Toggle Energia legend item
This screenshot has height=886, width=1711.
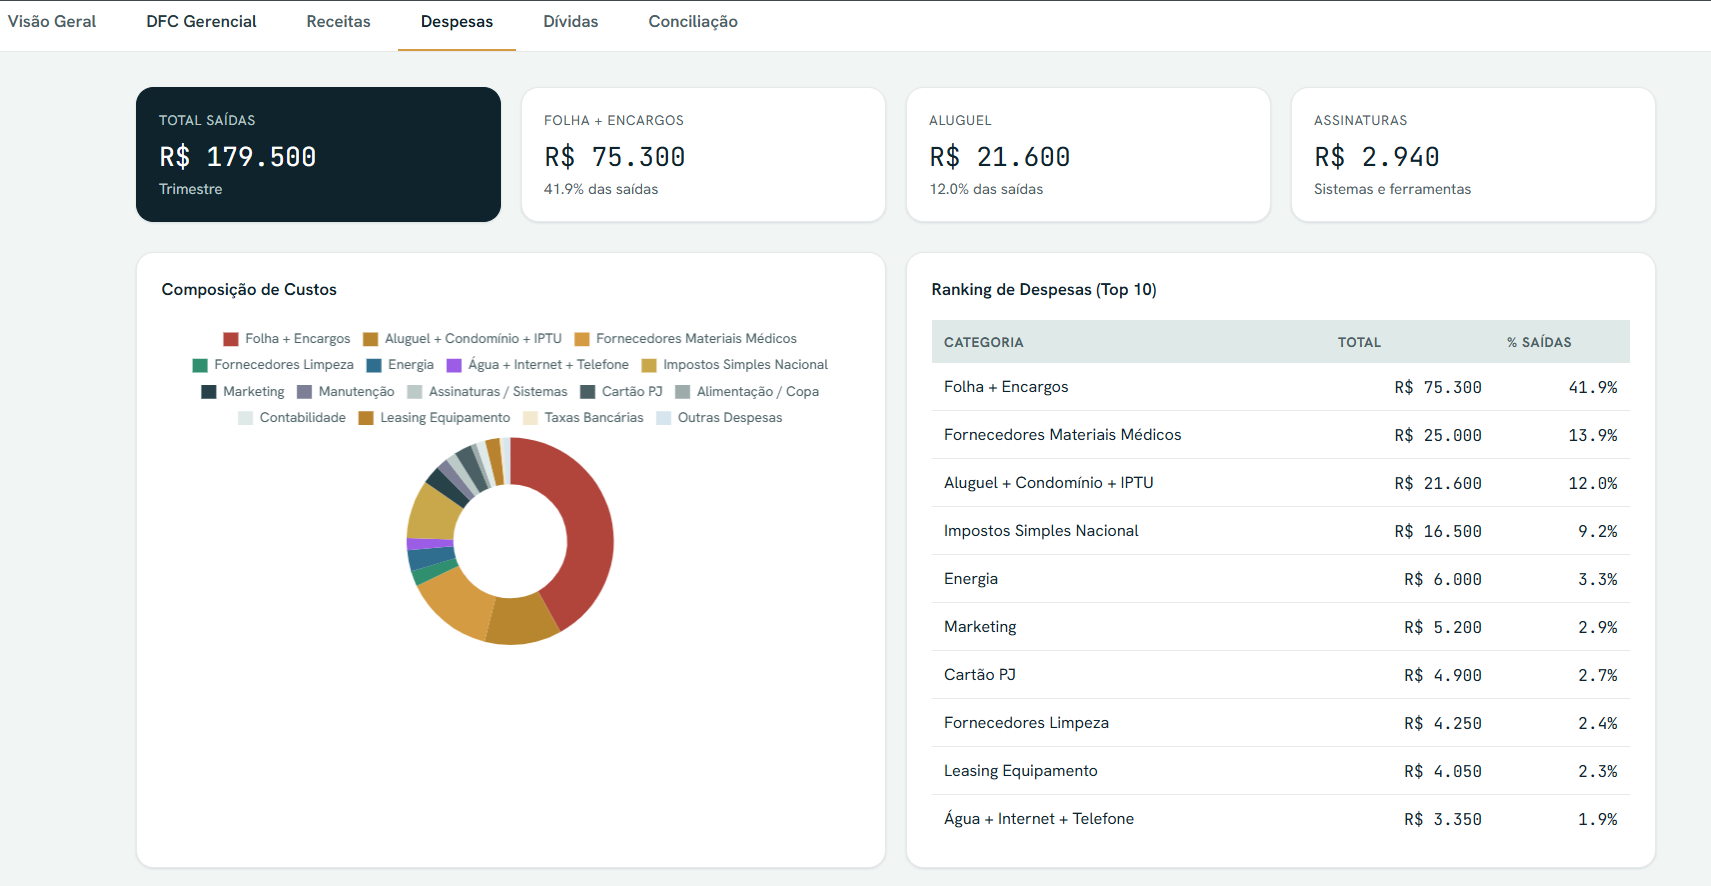click(400, 365)
